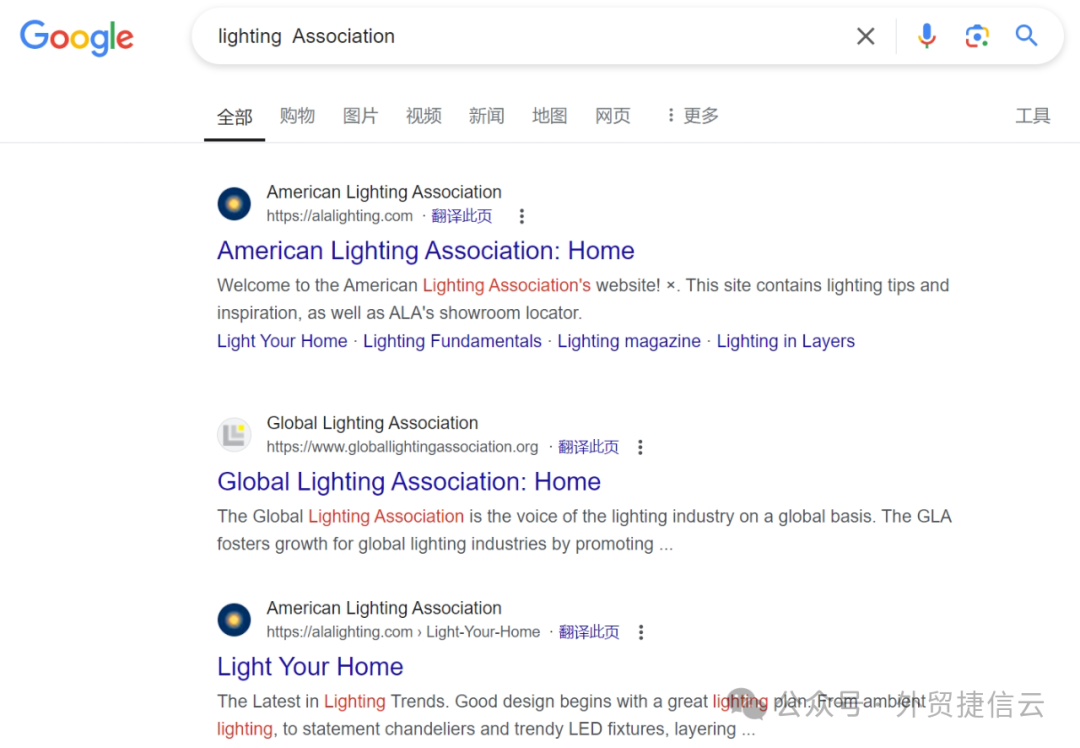Go to the Google logo homepage
Viewport: 1080px width, 748px height.
76,37
